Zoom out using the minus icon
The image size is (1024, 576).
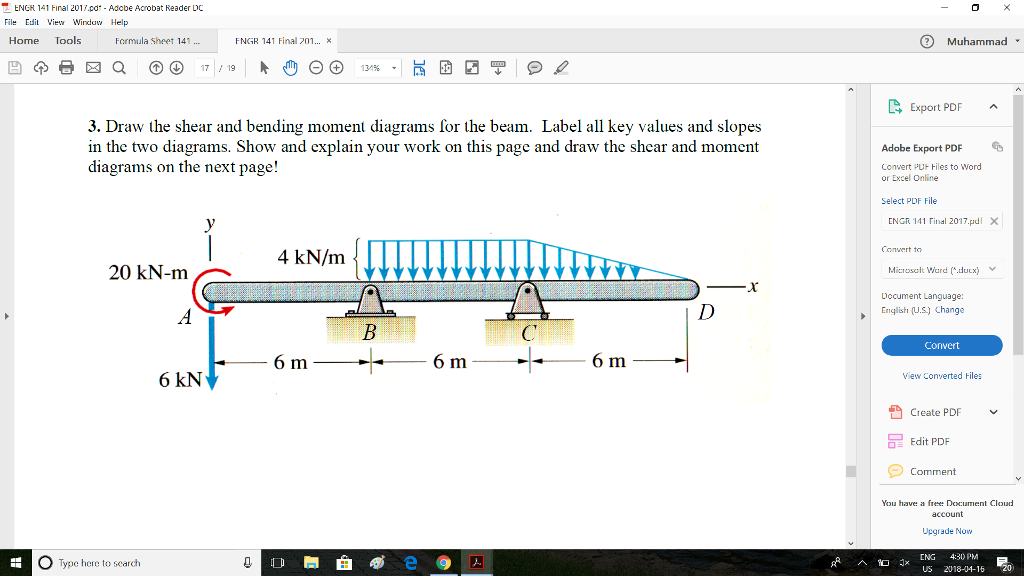[x=316, y=67]
